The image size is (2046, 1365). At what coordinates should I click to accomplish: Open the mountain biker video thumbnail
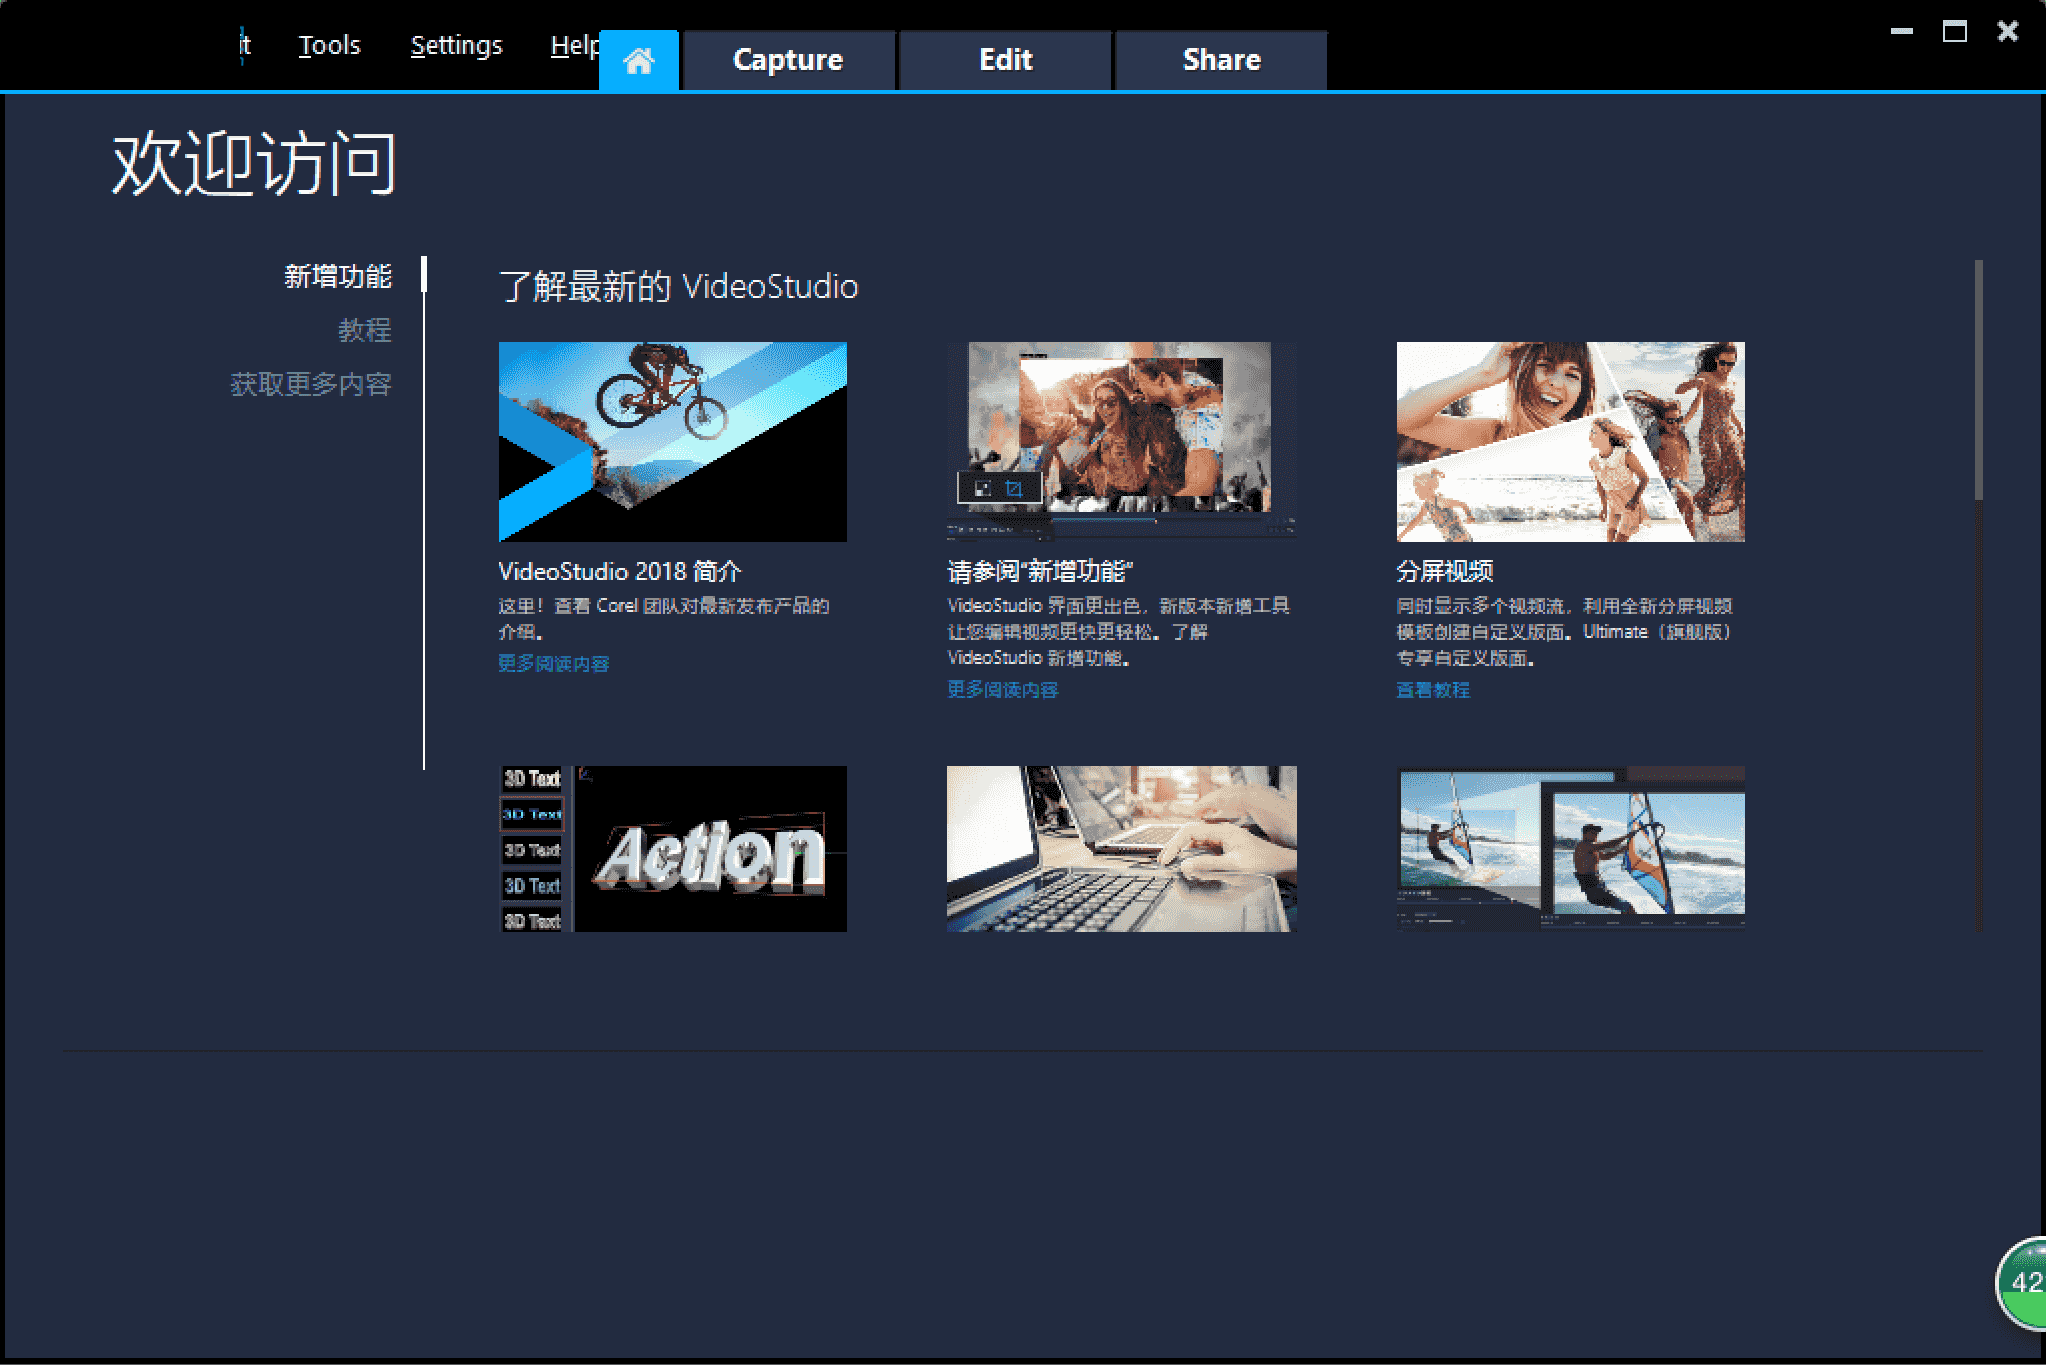click(x=672, y=441)
